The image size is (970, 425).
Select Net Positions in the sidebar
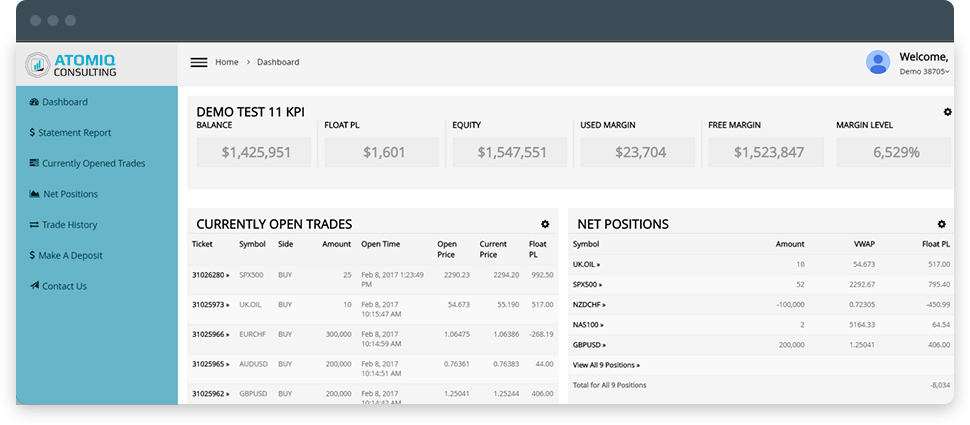click(70, 194)
